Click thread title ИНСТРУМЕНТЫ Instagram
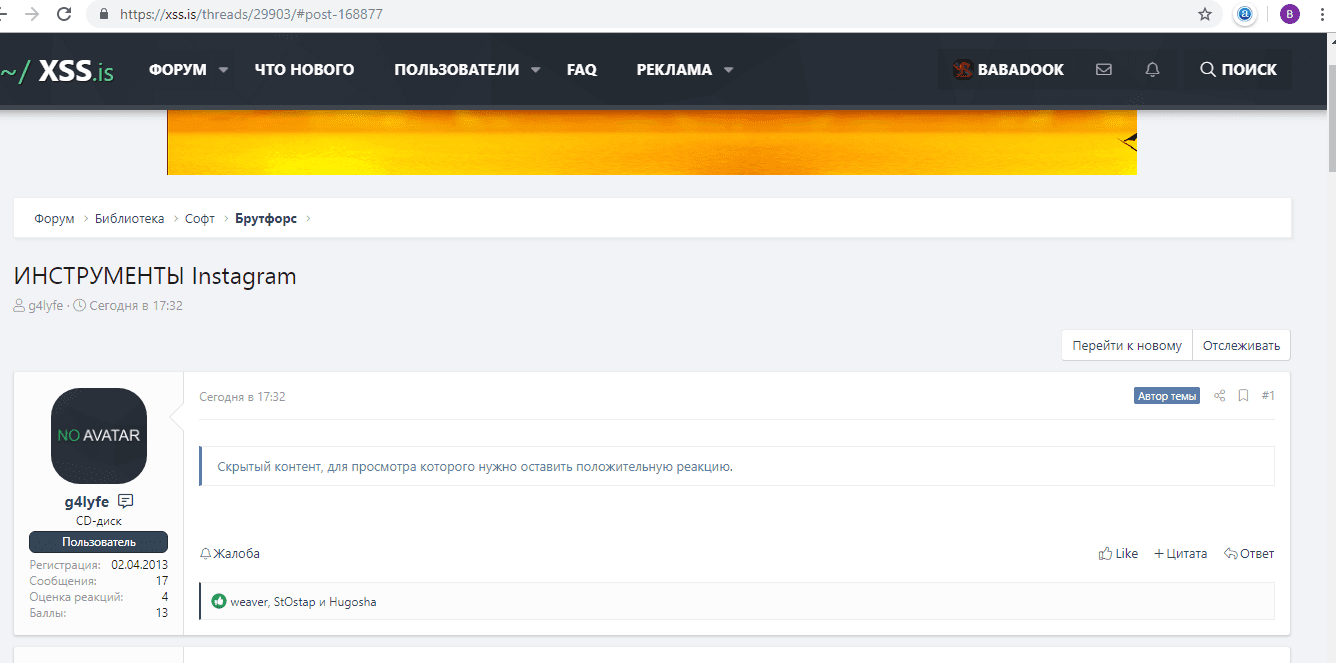1336x663 pixels. [155, 276]
